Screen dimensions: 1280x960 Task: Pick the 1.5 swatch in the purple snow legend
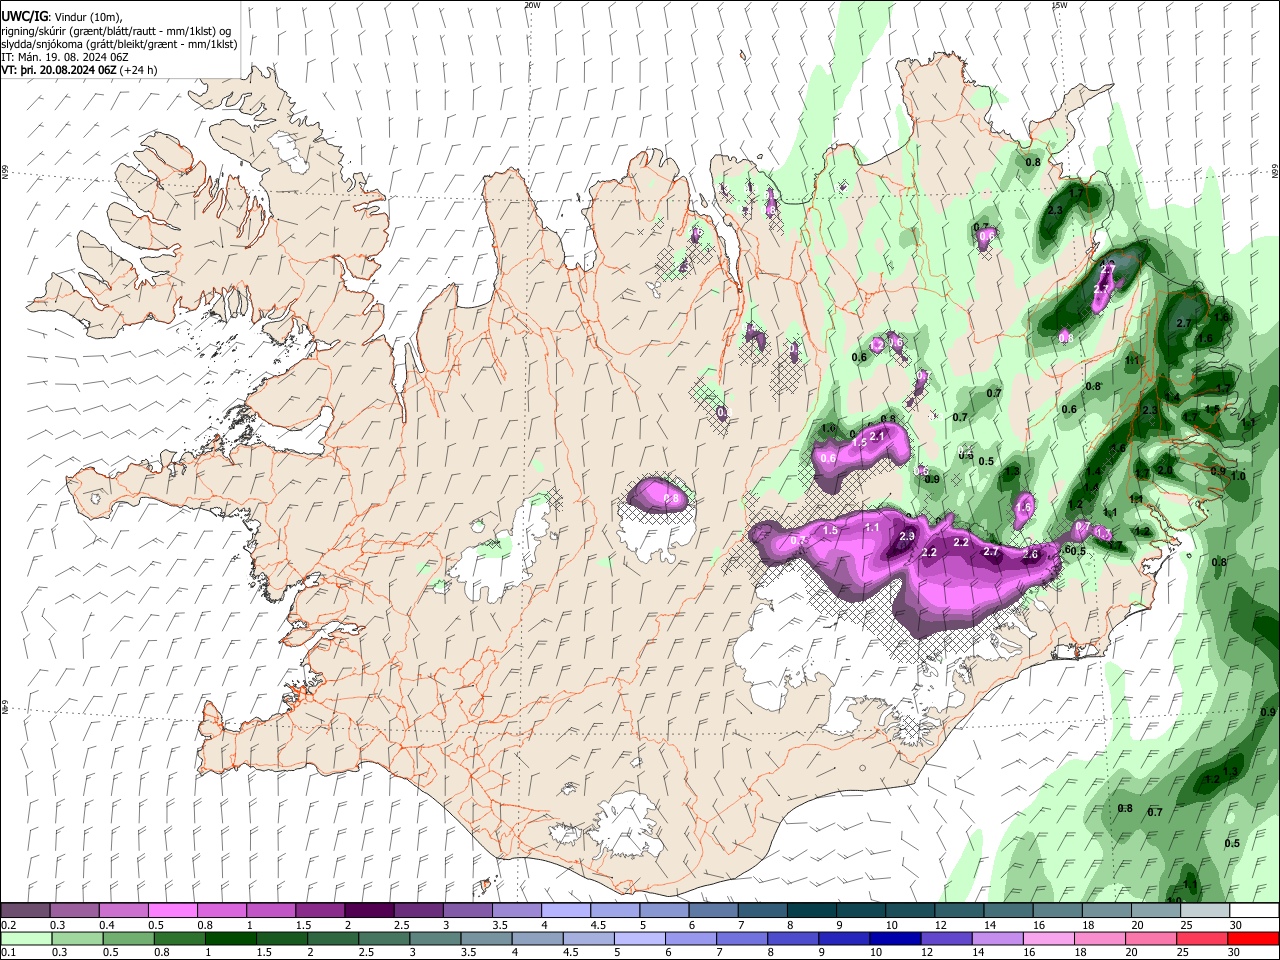(320, 910)
